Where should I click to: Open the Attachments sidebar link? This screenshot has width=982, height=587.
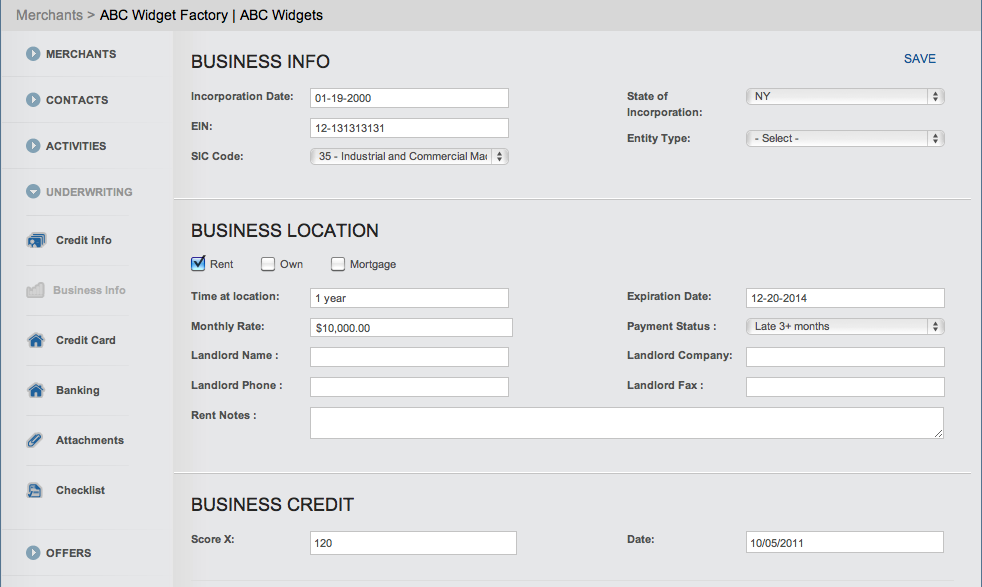coord(90,440)
